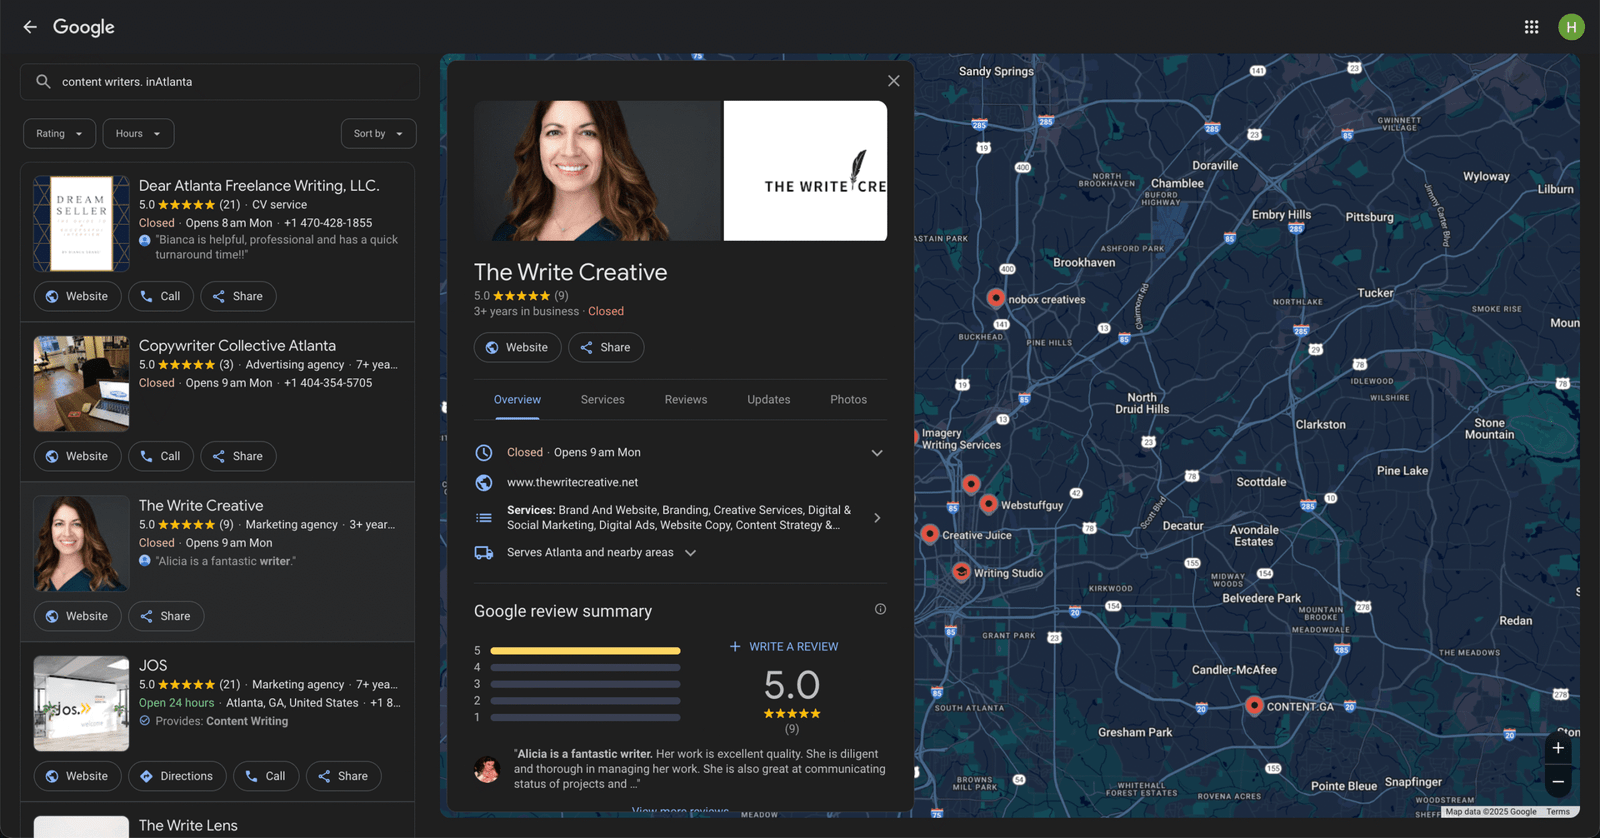Share the JOS listing
The width and height of the screenshot is (1600, 838).
(x=343, y=776)
